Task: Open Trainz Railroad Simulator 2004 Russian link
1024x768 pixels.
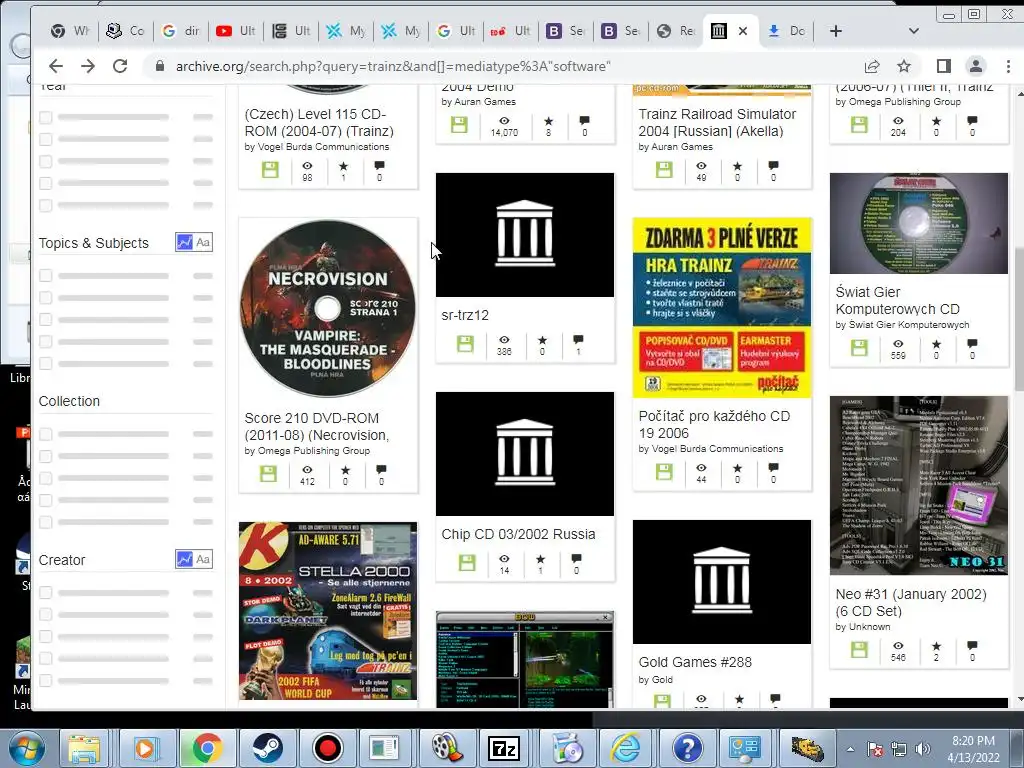Action: click(717, 122)
